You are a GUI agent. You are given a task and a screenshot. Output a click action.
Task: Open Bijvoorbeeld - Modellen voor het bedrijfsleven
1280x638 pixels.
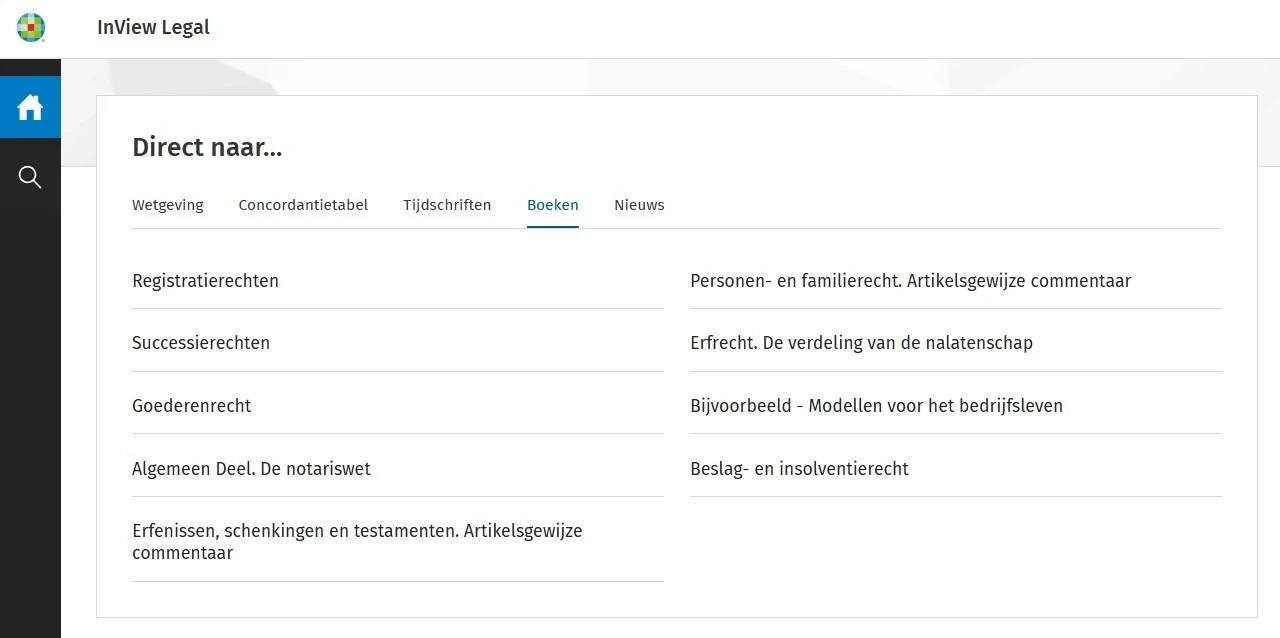876,406
